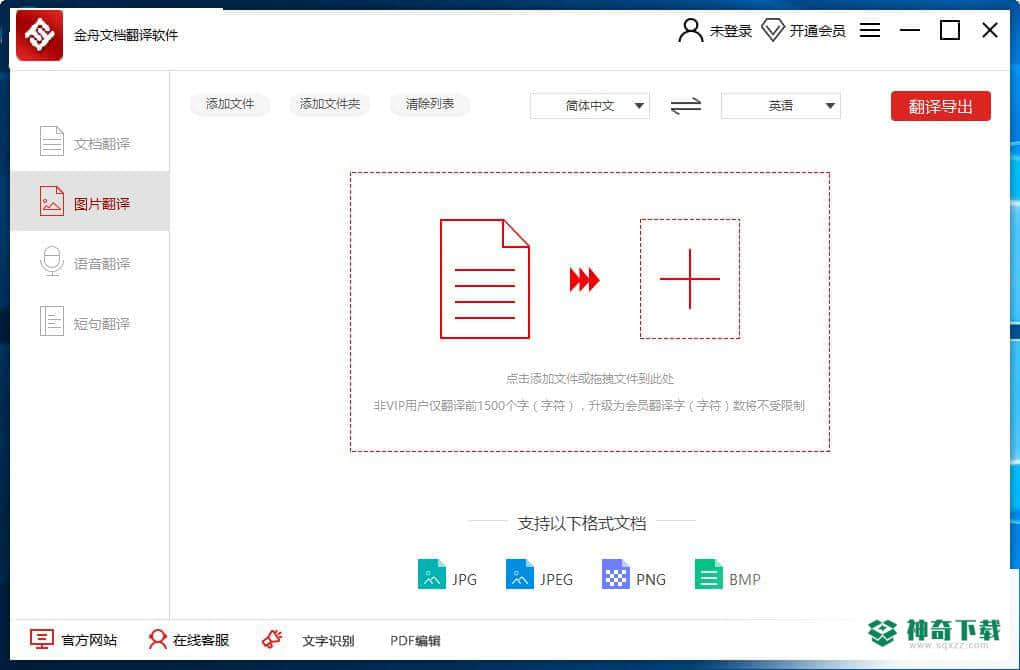Screen dimensions: 1020x670
Task: Close the translation software window
Action: 990,30
